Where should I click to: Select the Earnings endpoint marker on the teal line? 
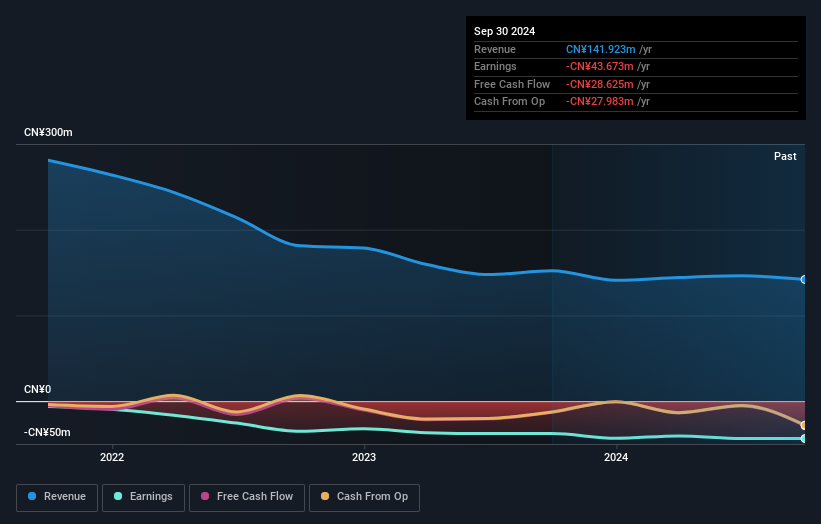804,439
